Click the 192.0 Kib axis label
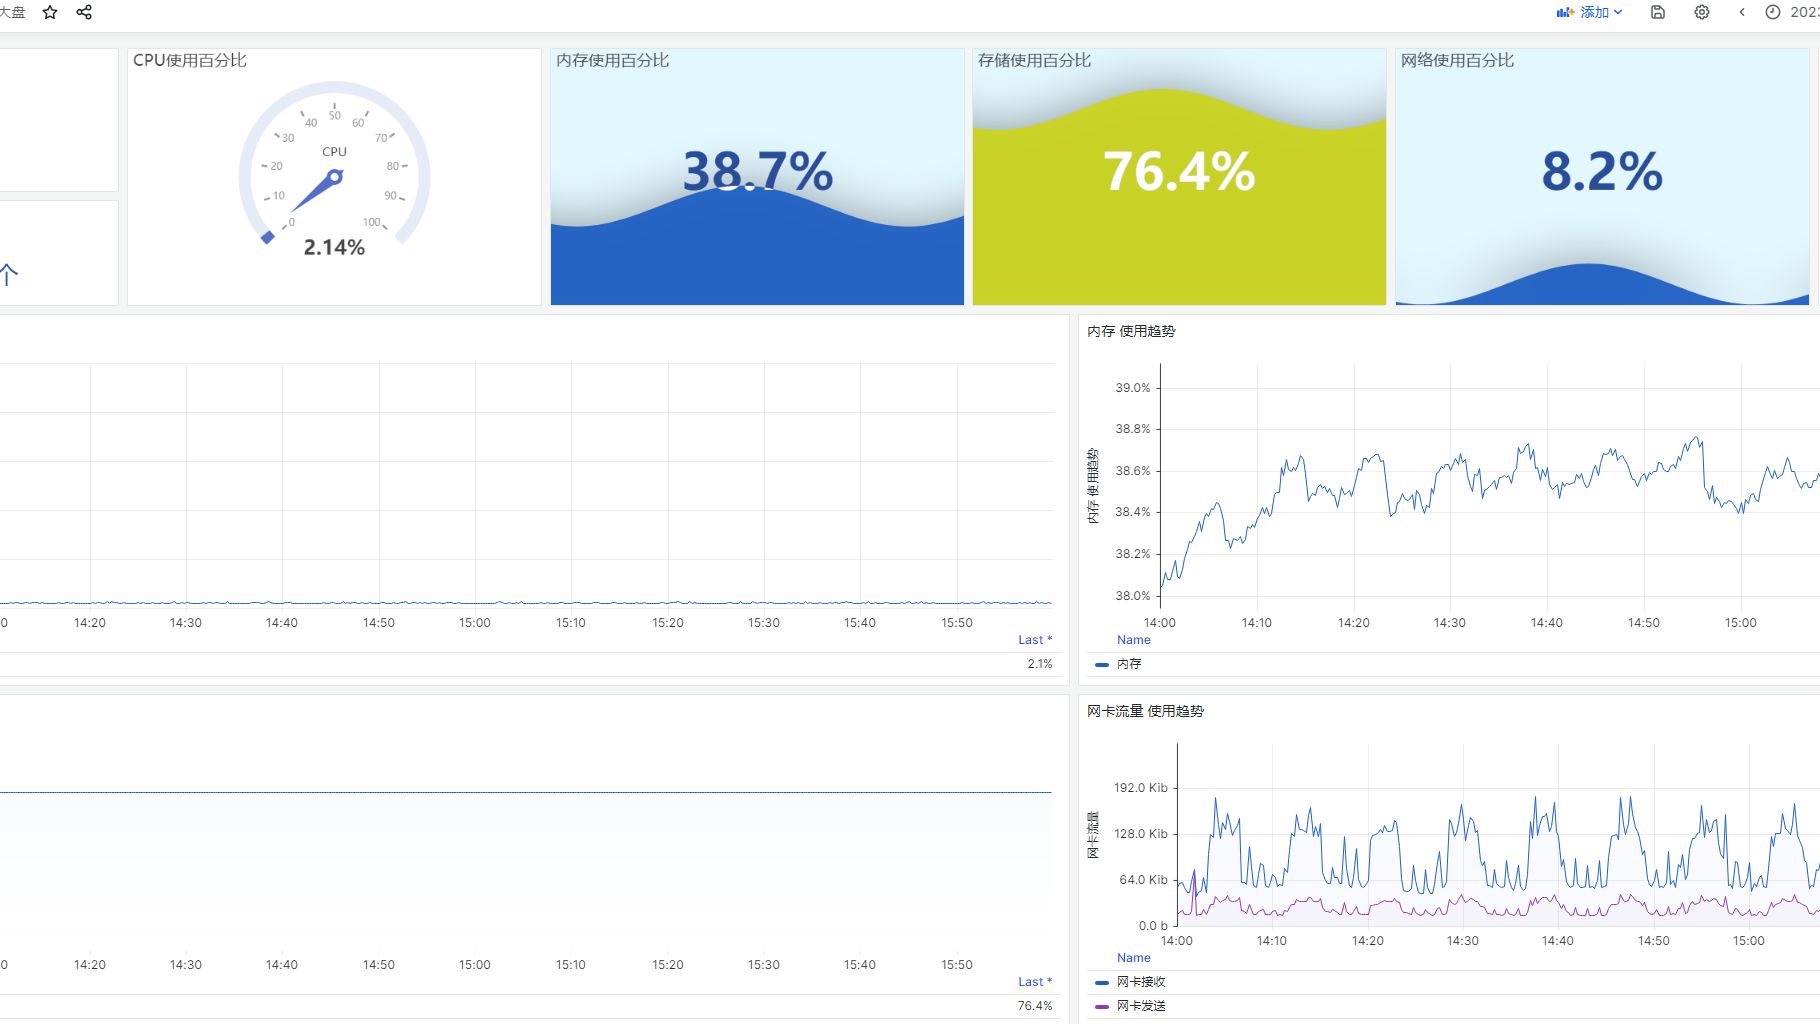This screenshot has height=1024, width=1820. (1141, 788)
